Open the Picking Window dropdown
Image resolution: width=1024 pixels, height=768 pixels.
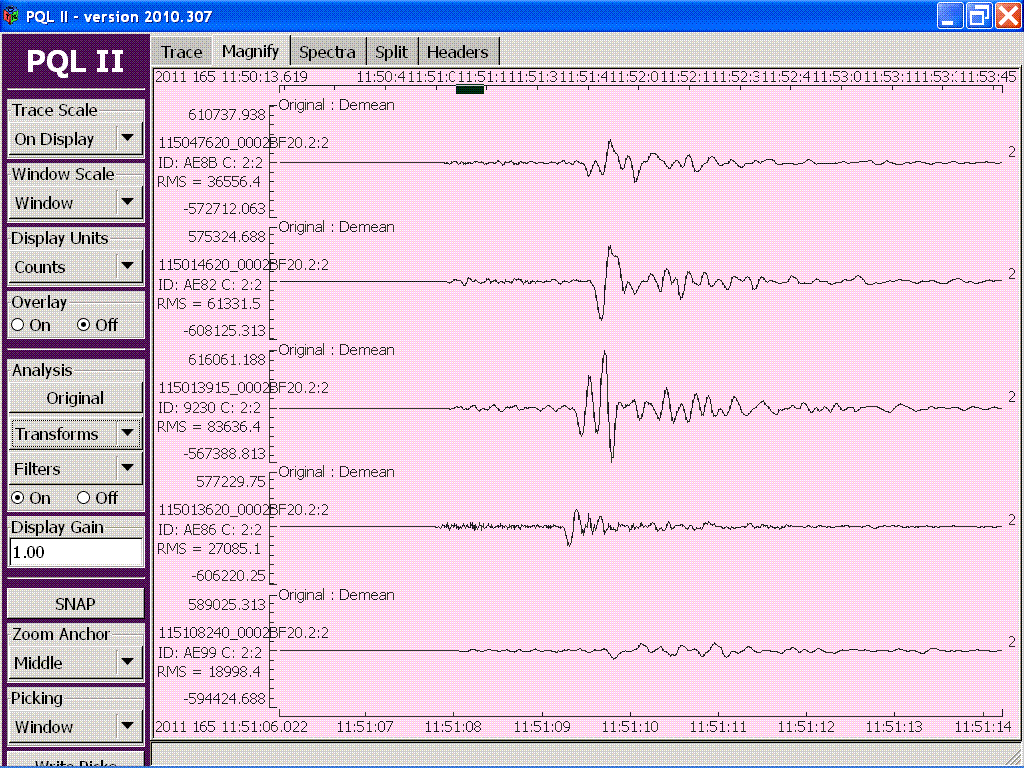[76, 727]
